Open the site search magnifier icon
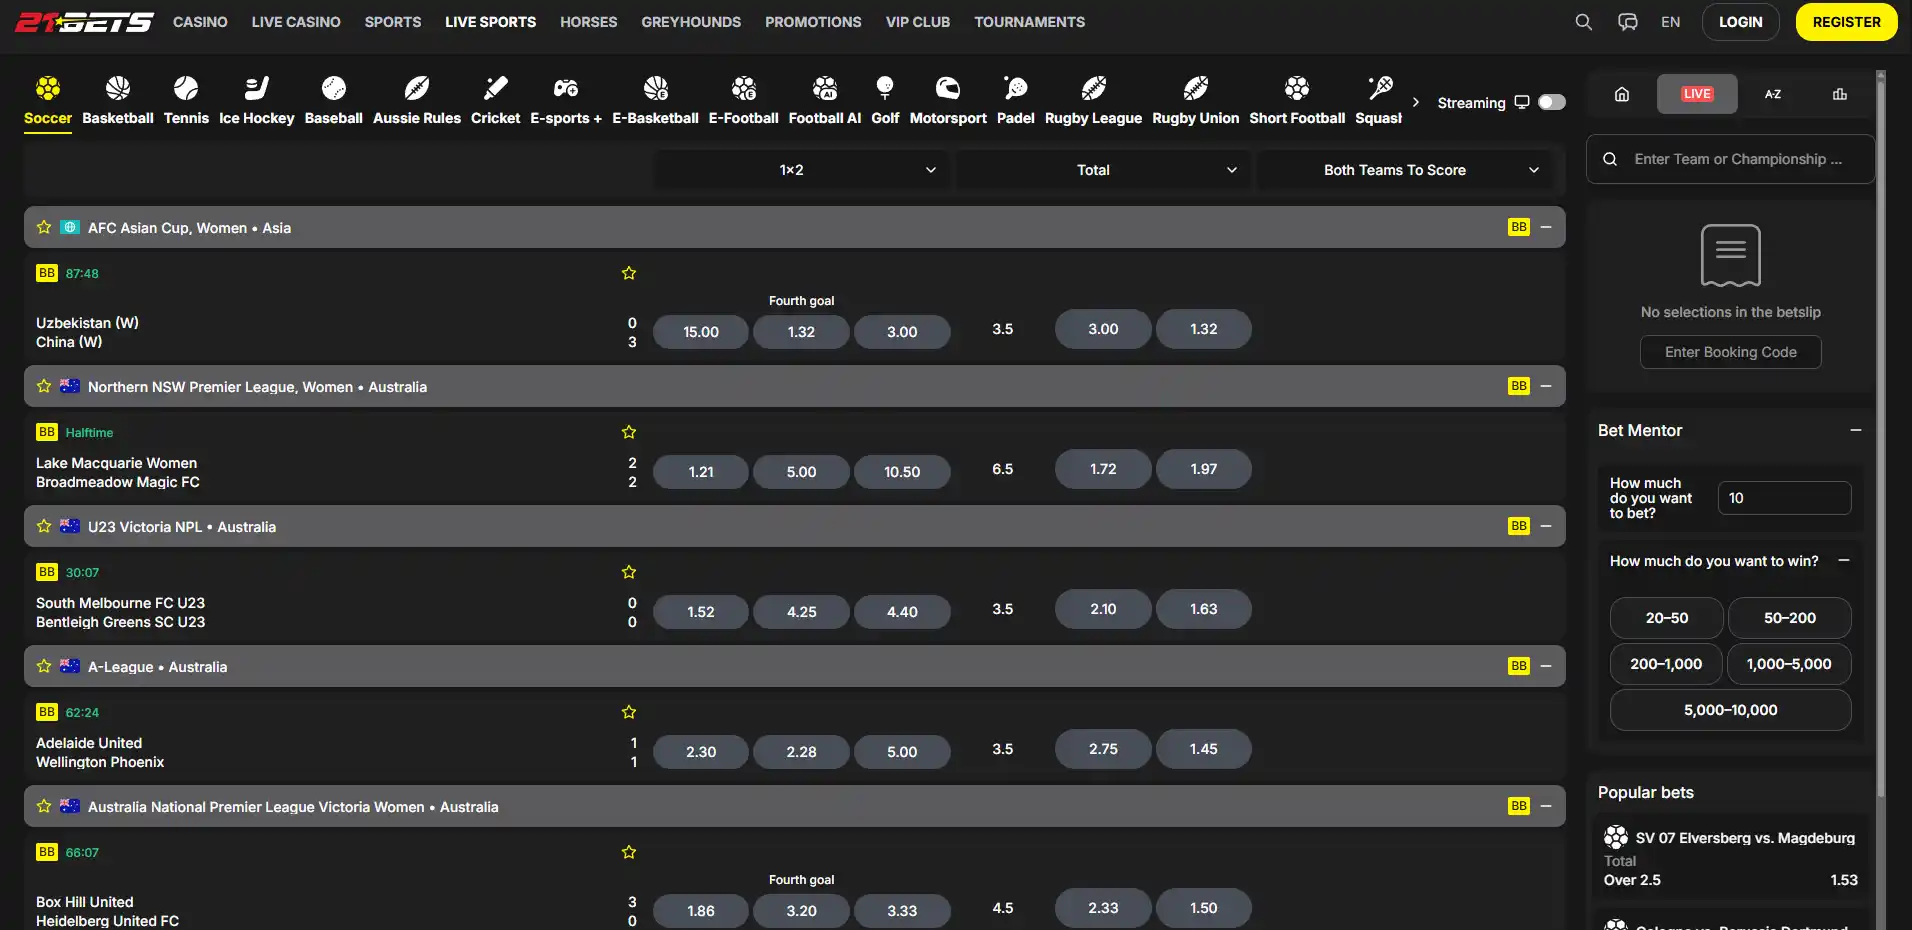Image resolution: width=1912 pixels, height=930 pixels. [x=1583, y=22]
